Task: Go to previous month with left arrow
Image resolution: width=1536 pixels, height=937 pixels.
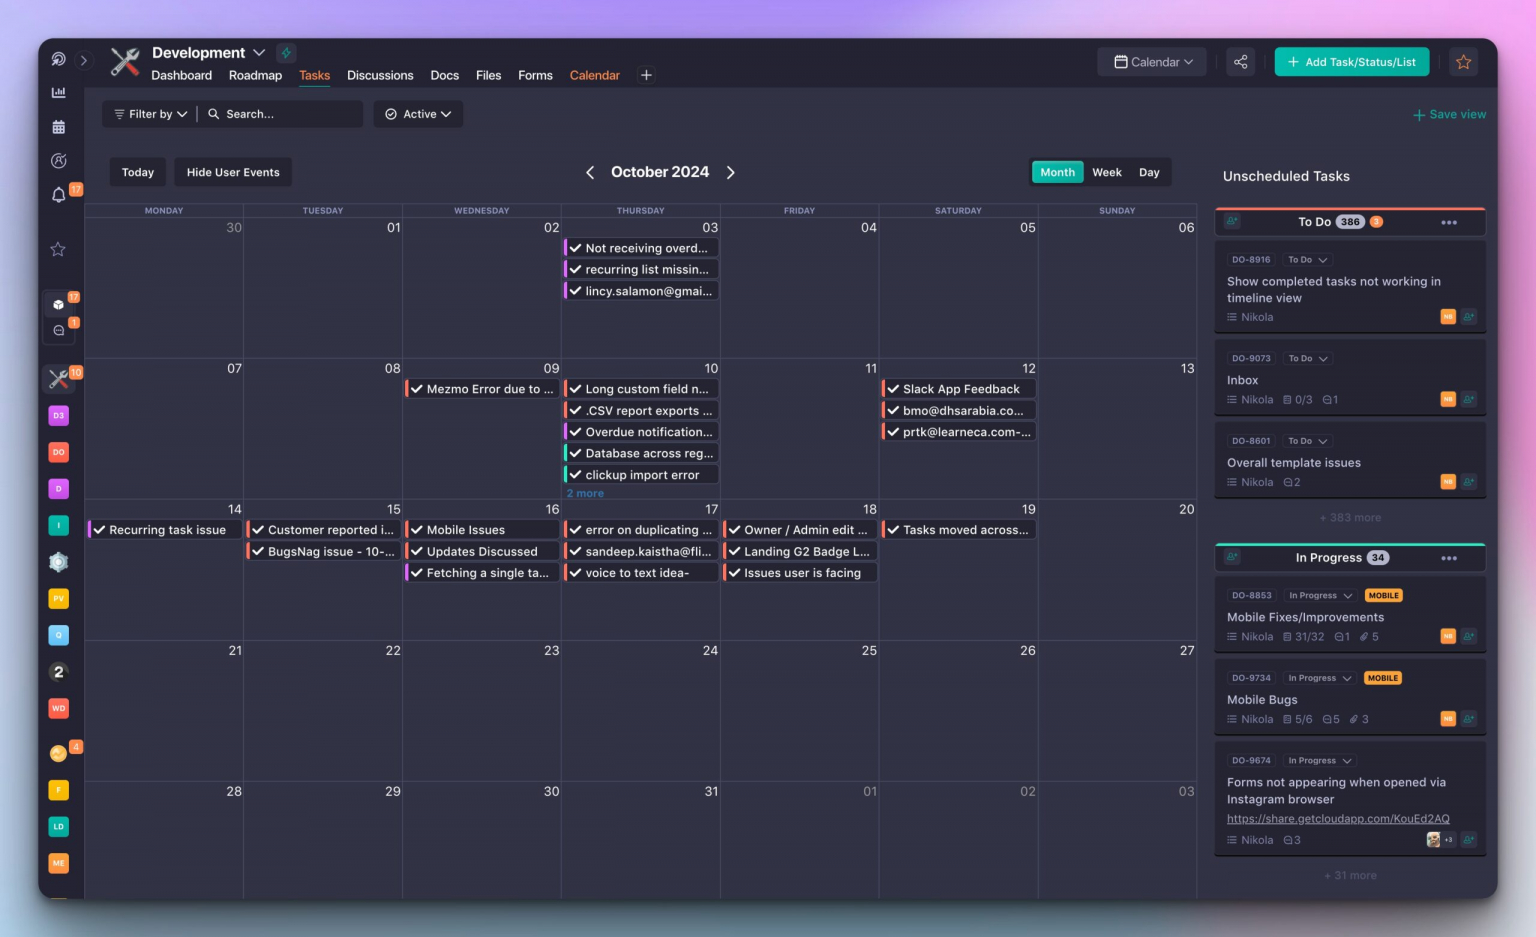Action: [590, 172]
